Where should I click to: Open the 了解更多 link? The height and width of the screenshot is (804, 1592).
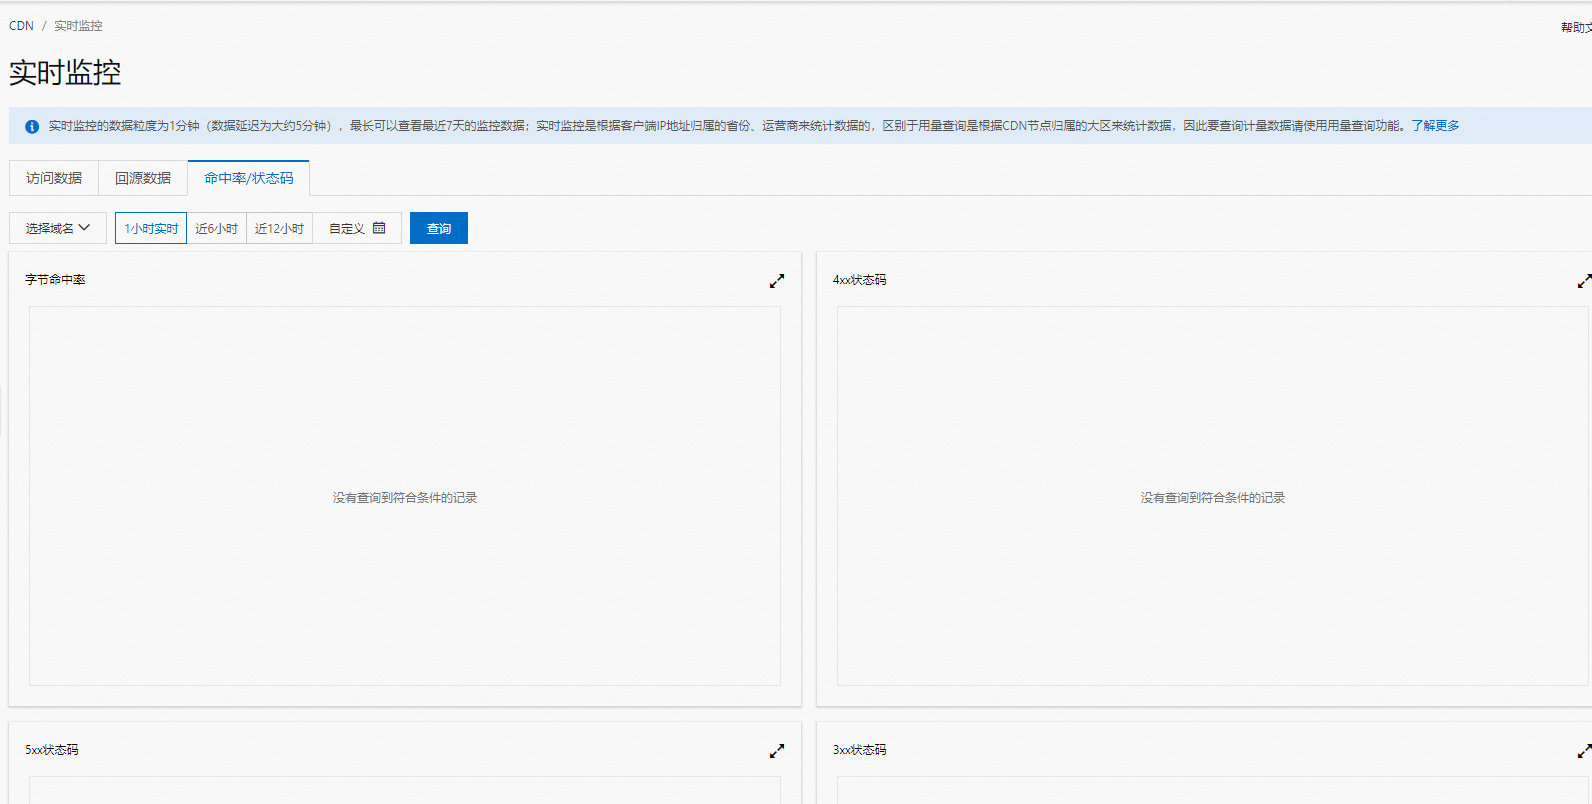(x=1435, y=126)
